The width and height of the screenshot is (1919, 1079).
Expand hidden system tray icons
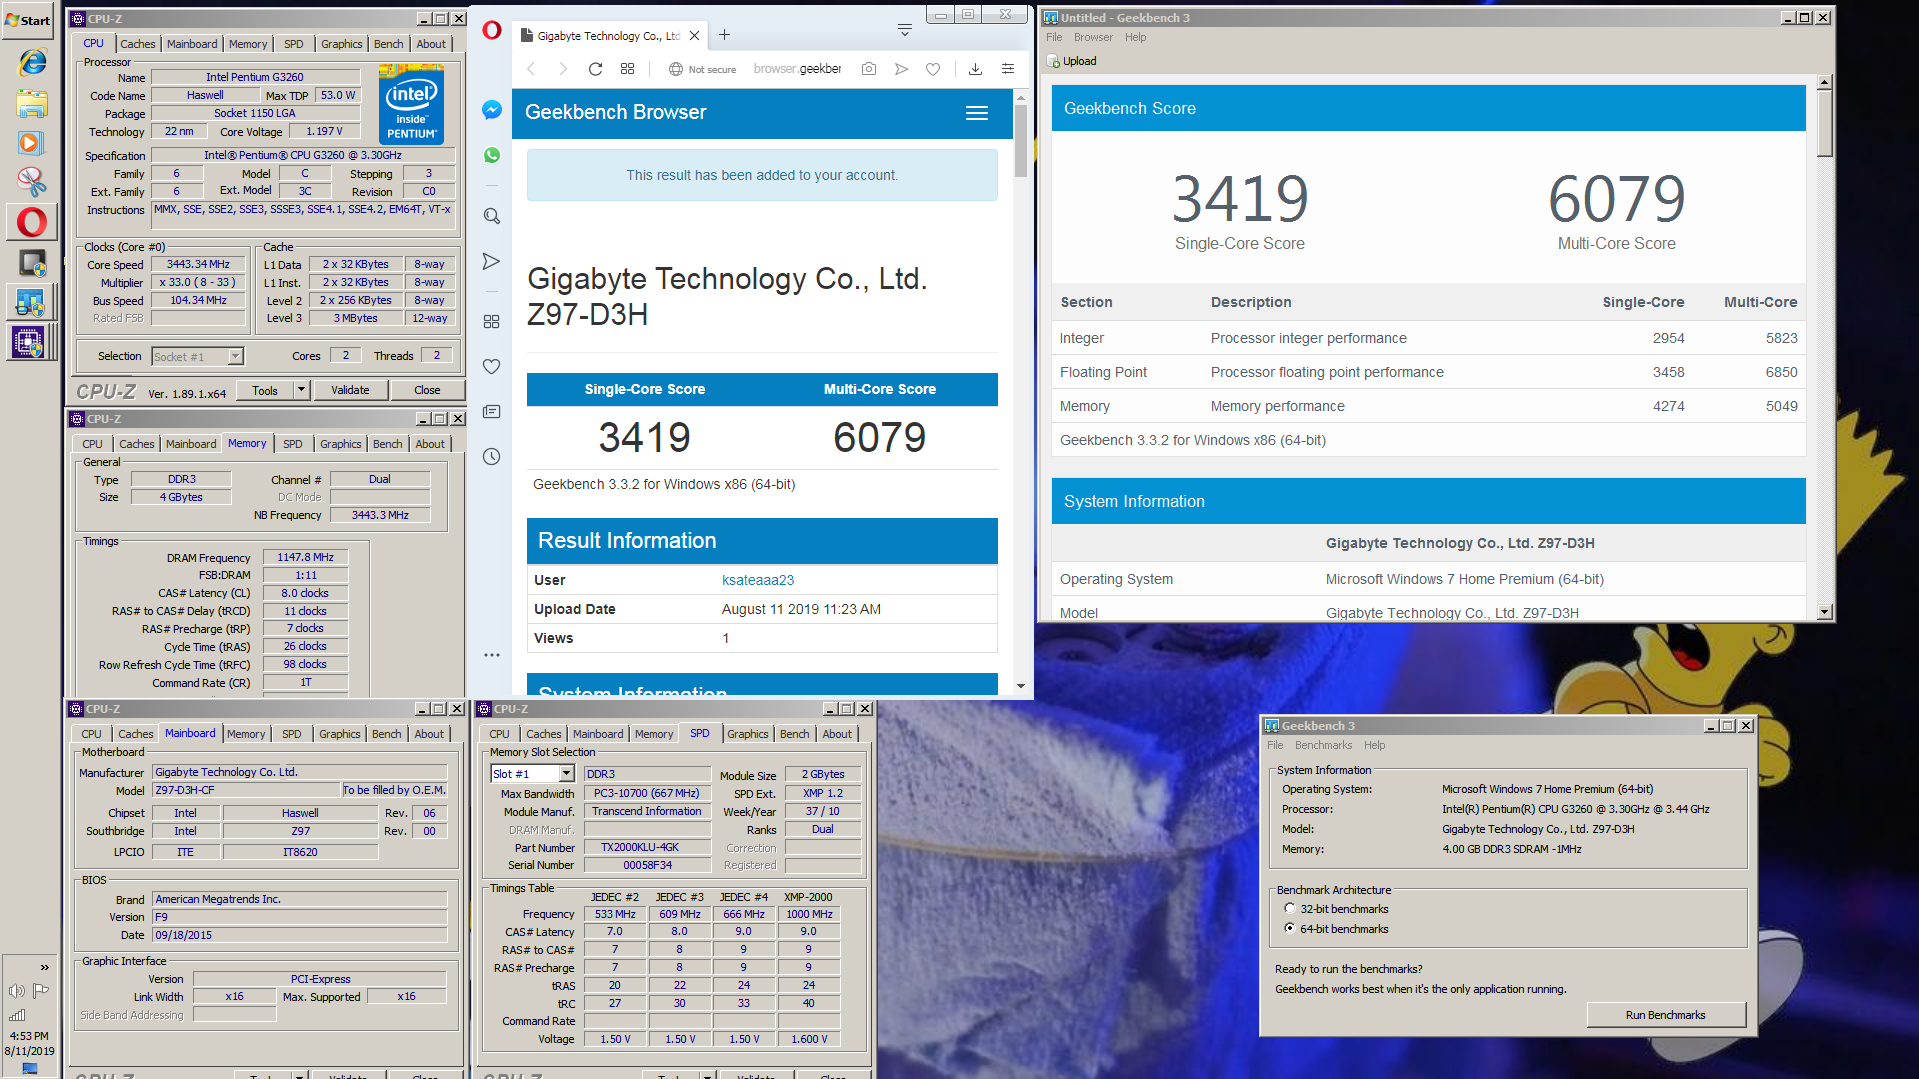(44, 967)
